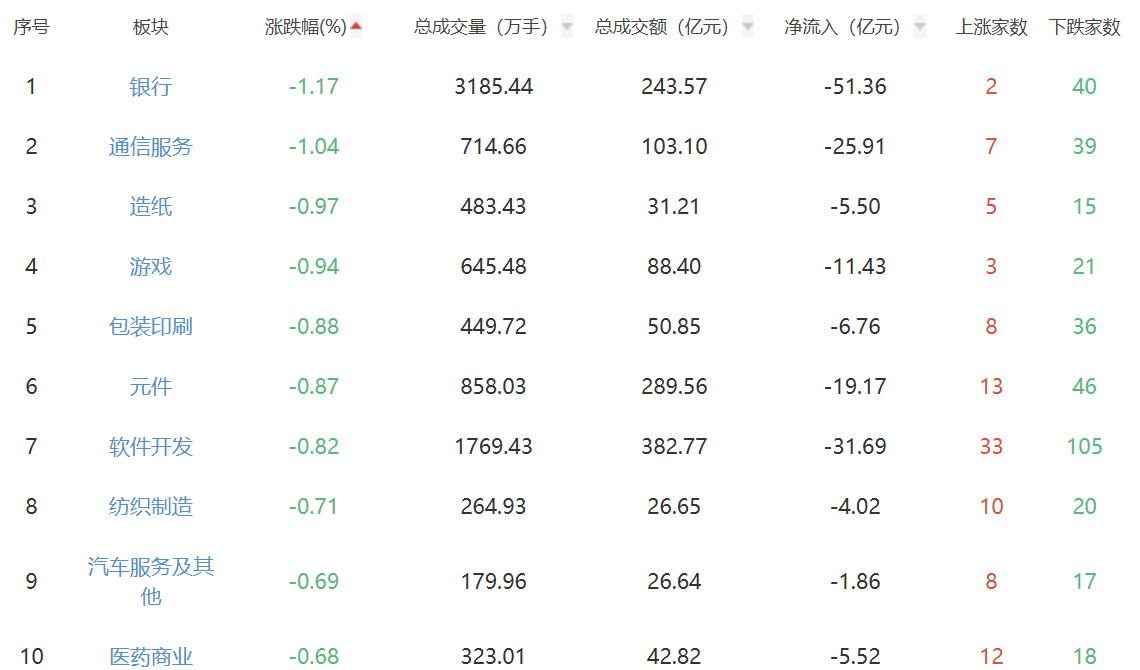Screen dimensions: 1140x670
Task: Click the 下跌家数 column header
Action: [1084, 27]
